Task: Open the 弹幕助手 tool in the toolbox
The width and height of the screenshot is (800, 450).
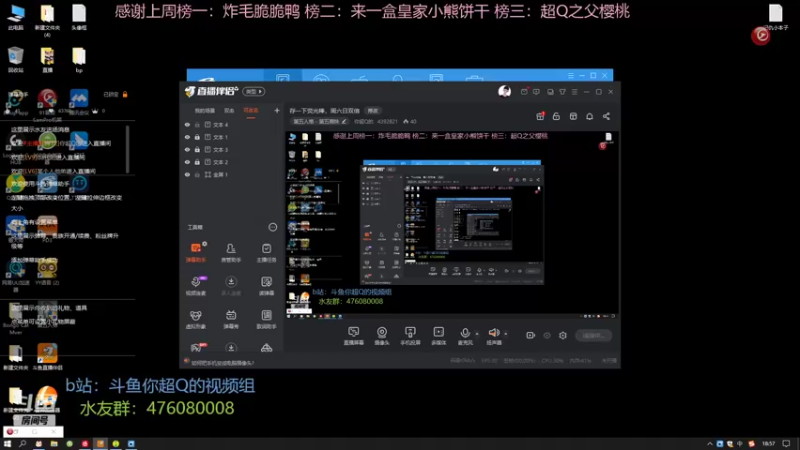Action: point(196,252)
